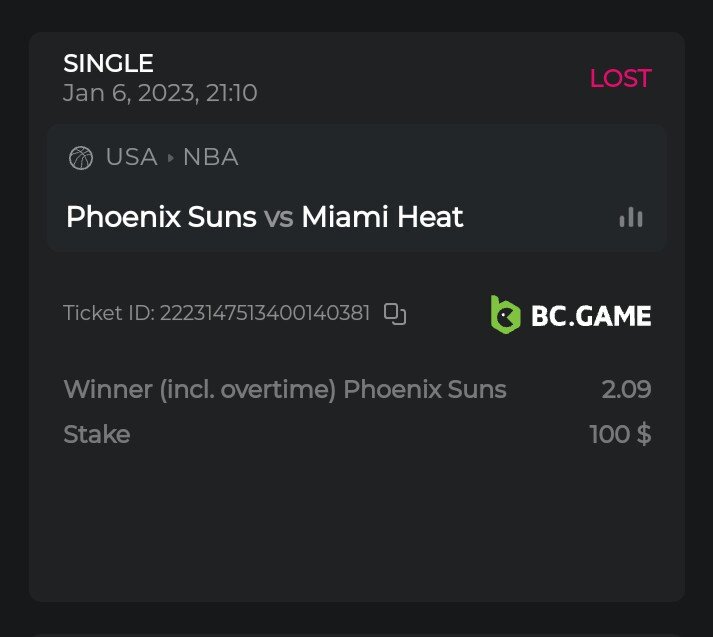Viewport: 713px width, 637px height.
Task: Select the ticket ID number 2223147513400140381
Action: click(x=265, y=313)
